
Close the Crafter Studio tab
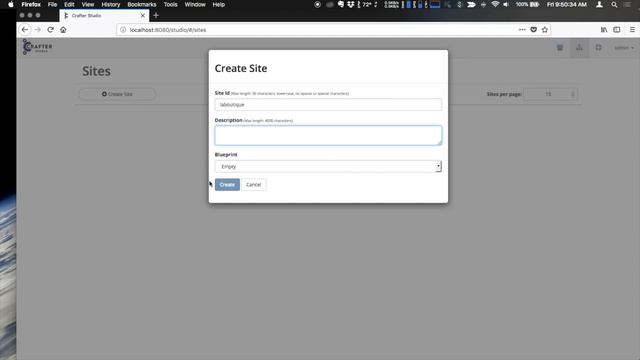point(143,16)
